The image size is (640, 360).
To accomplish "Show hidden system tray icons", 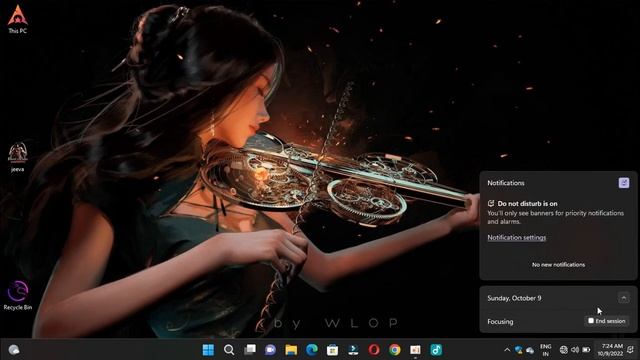I will [x=507, y=350].
